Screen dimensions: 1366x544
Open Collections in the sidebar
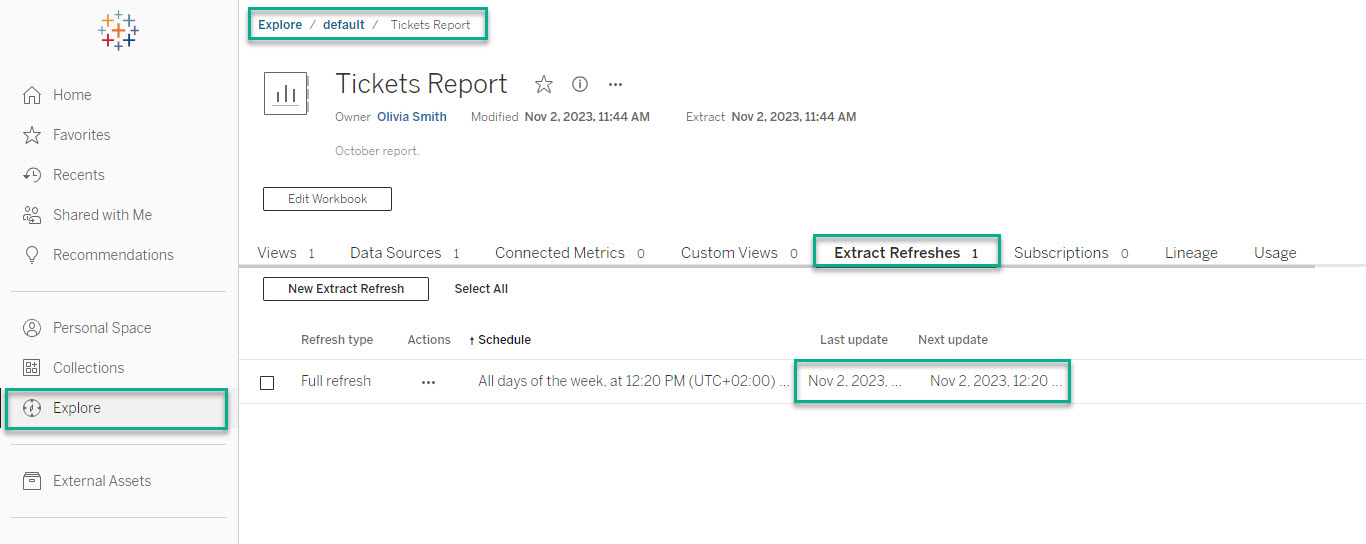[87, 368]
